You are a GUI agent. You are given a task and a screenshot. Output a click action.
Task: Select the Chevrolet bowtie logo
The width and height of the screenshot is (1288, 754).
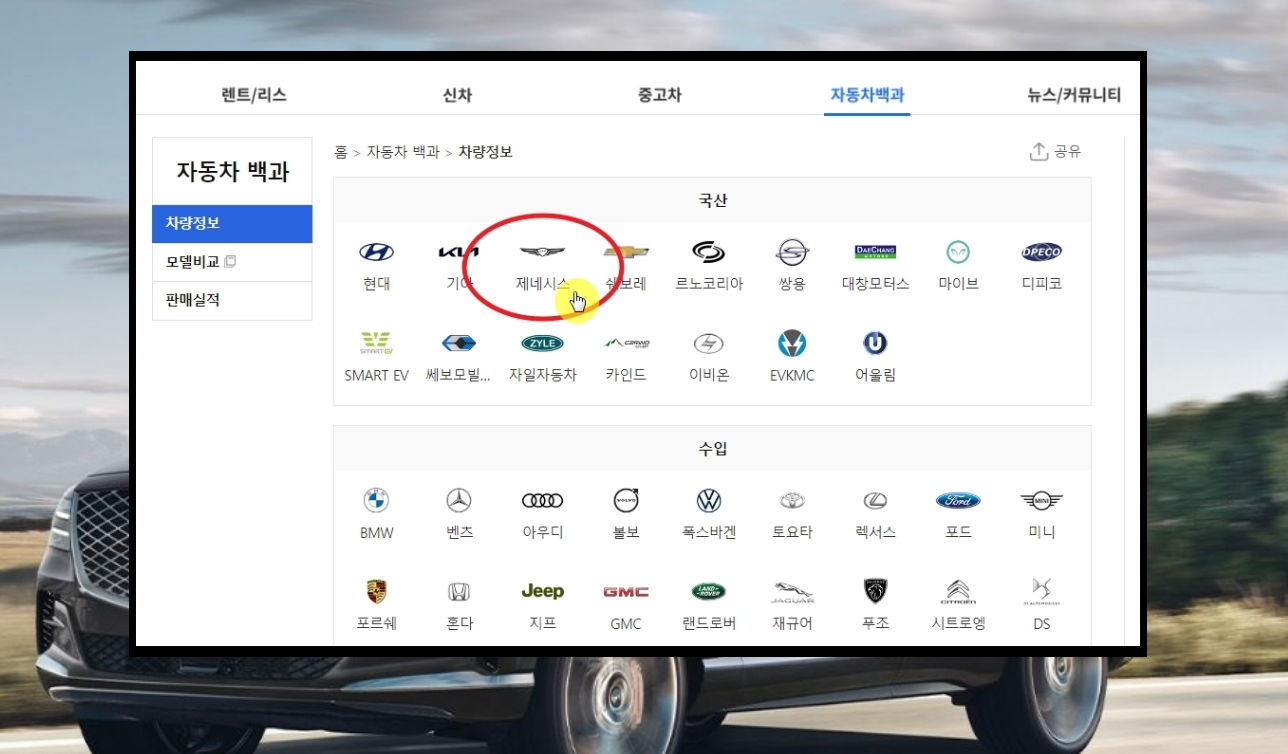[x=626, y=252]
